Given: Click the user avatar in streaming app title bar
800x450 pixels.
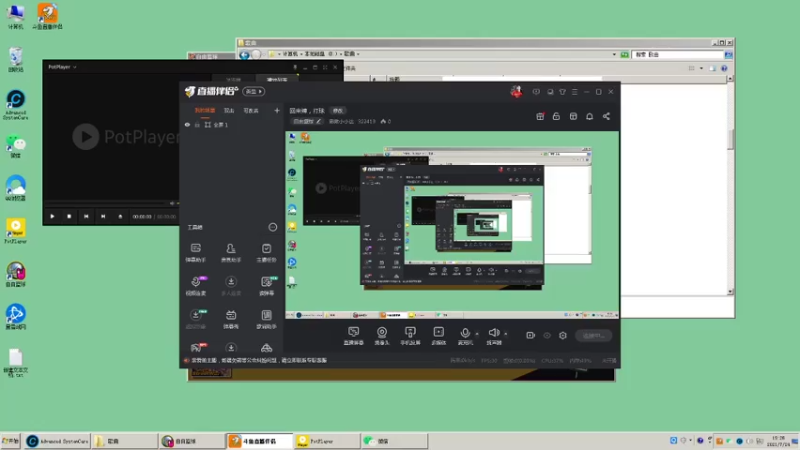Looking at the screenshot, I should 516,92.
